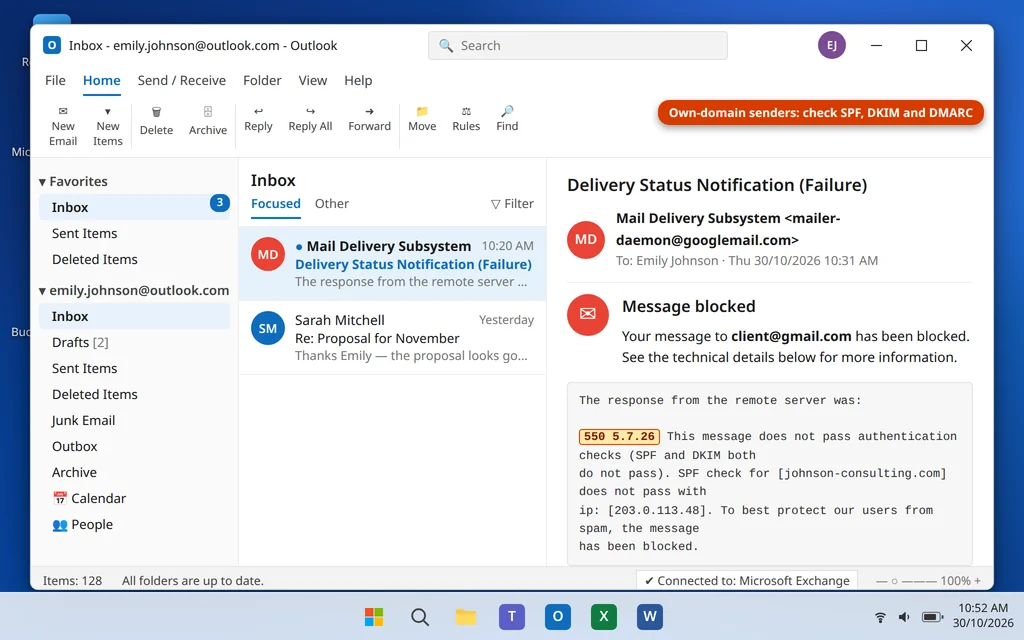Open Sarah Mitchell's Re: Proposal email
The height and width of the screenshot is (640, 1024).
pyautogui.click(x=392, y=337)
